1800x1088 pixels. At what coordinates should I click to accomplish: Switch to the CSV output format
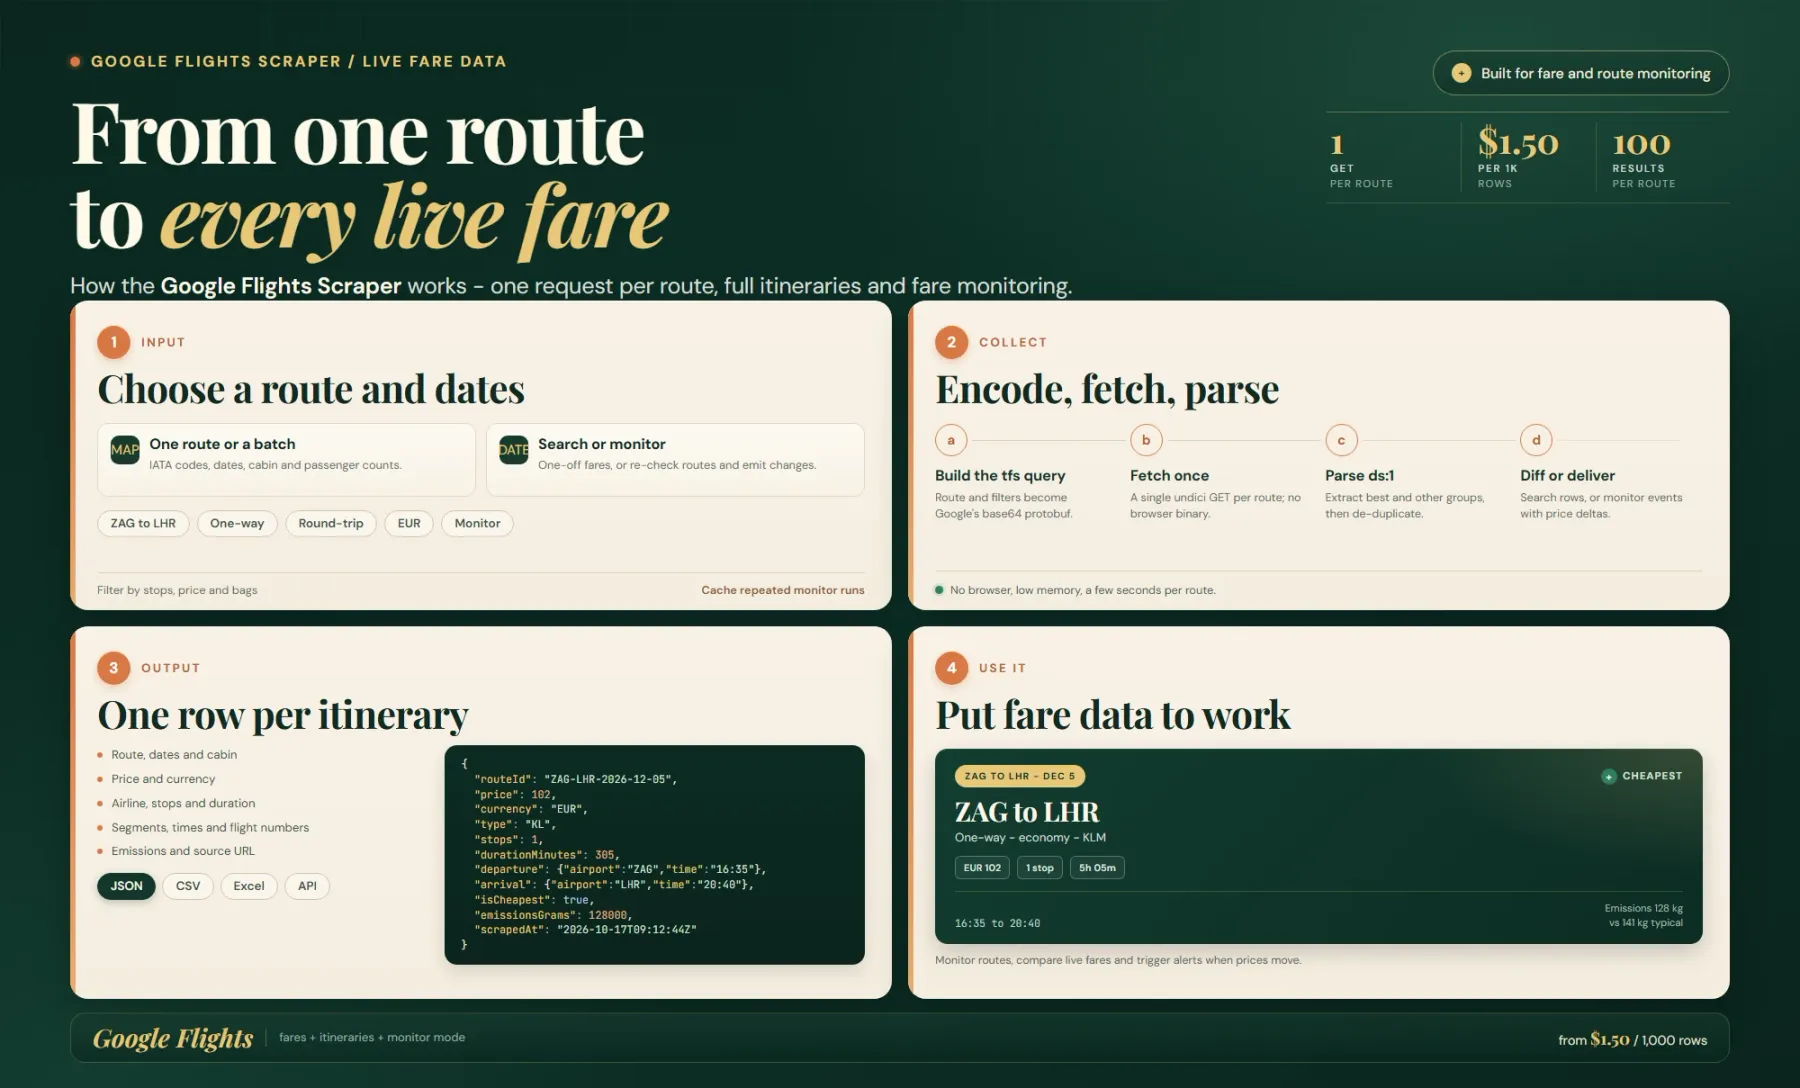point(188,886)
